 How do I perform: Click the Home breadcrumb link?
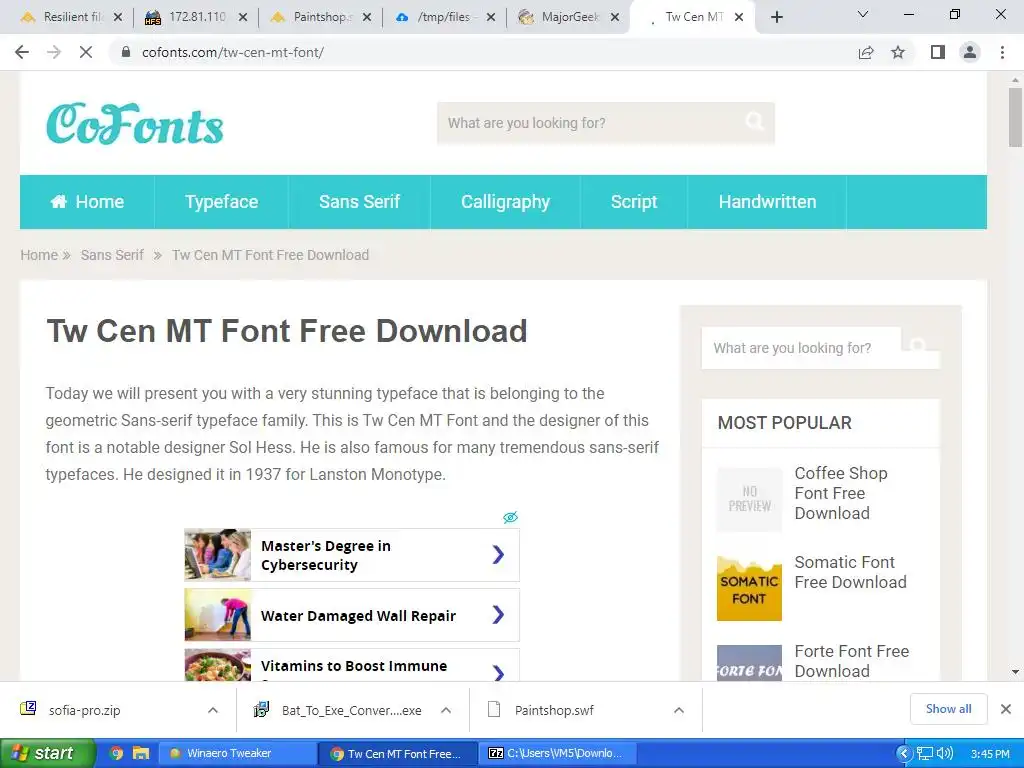coord(39,255)
